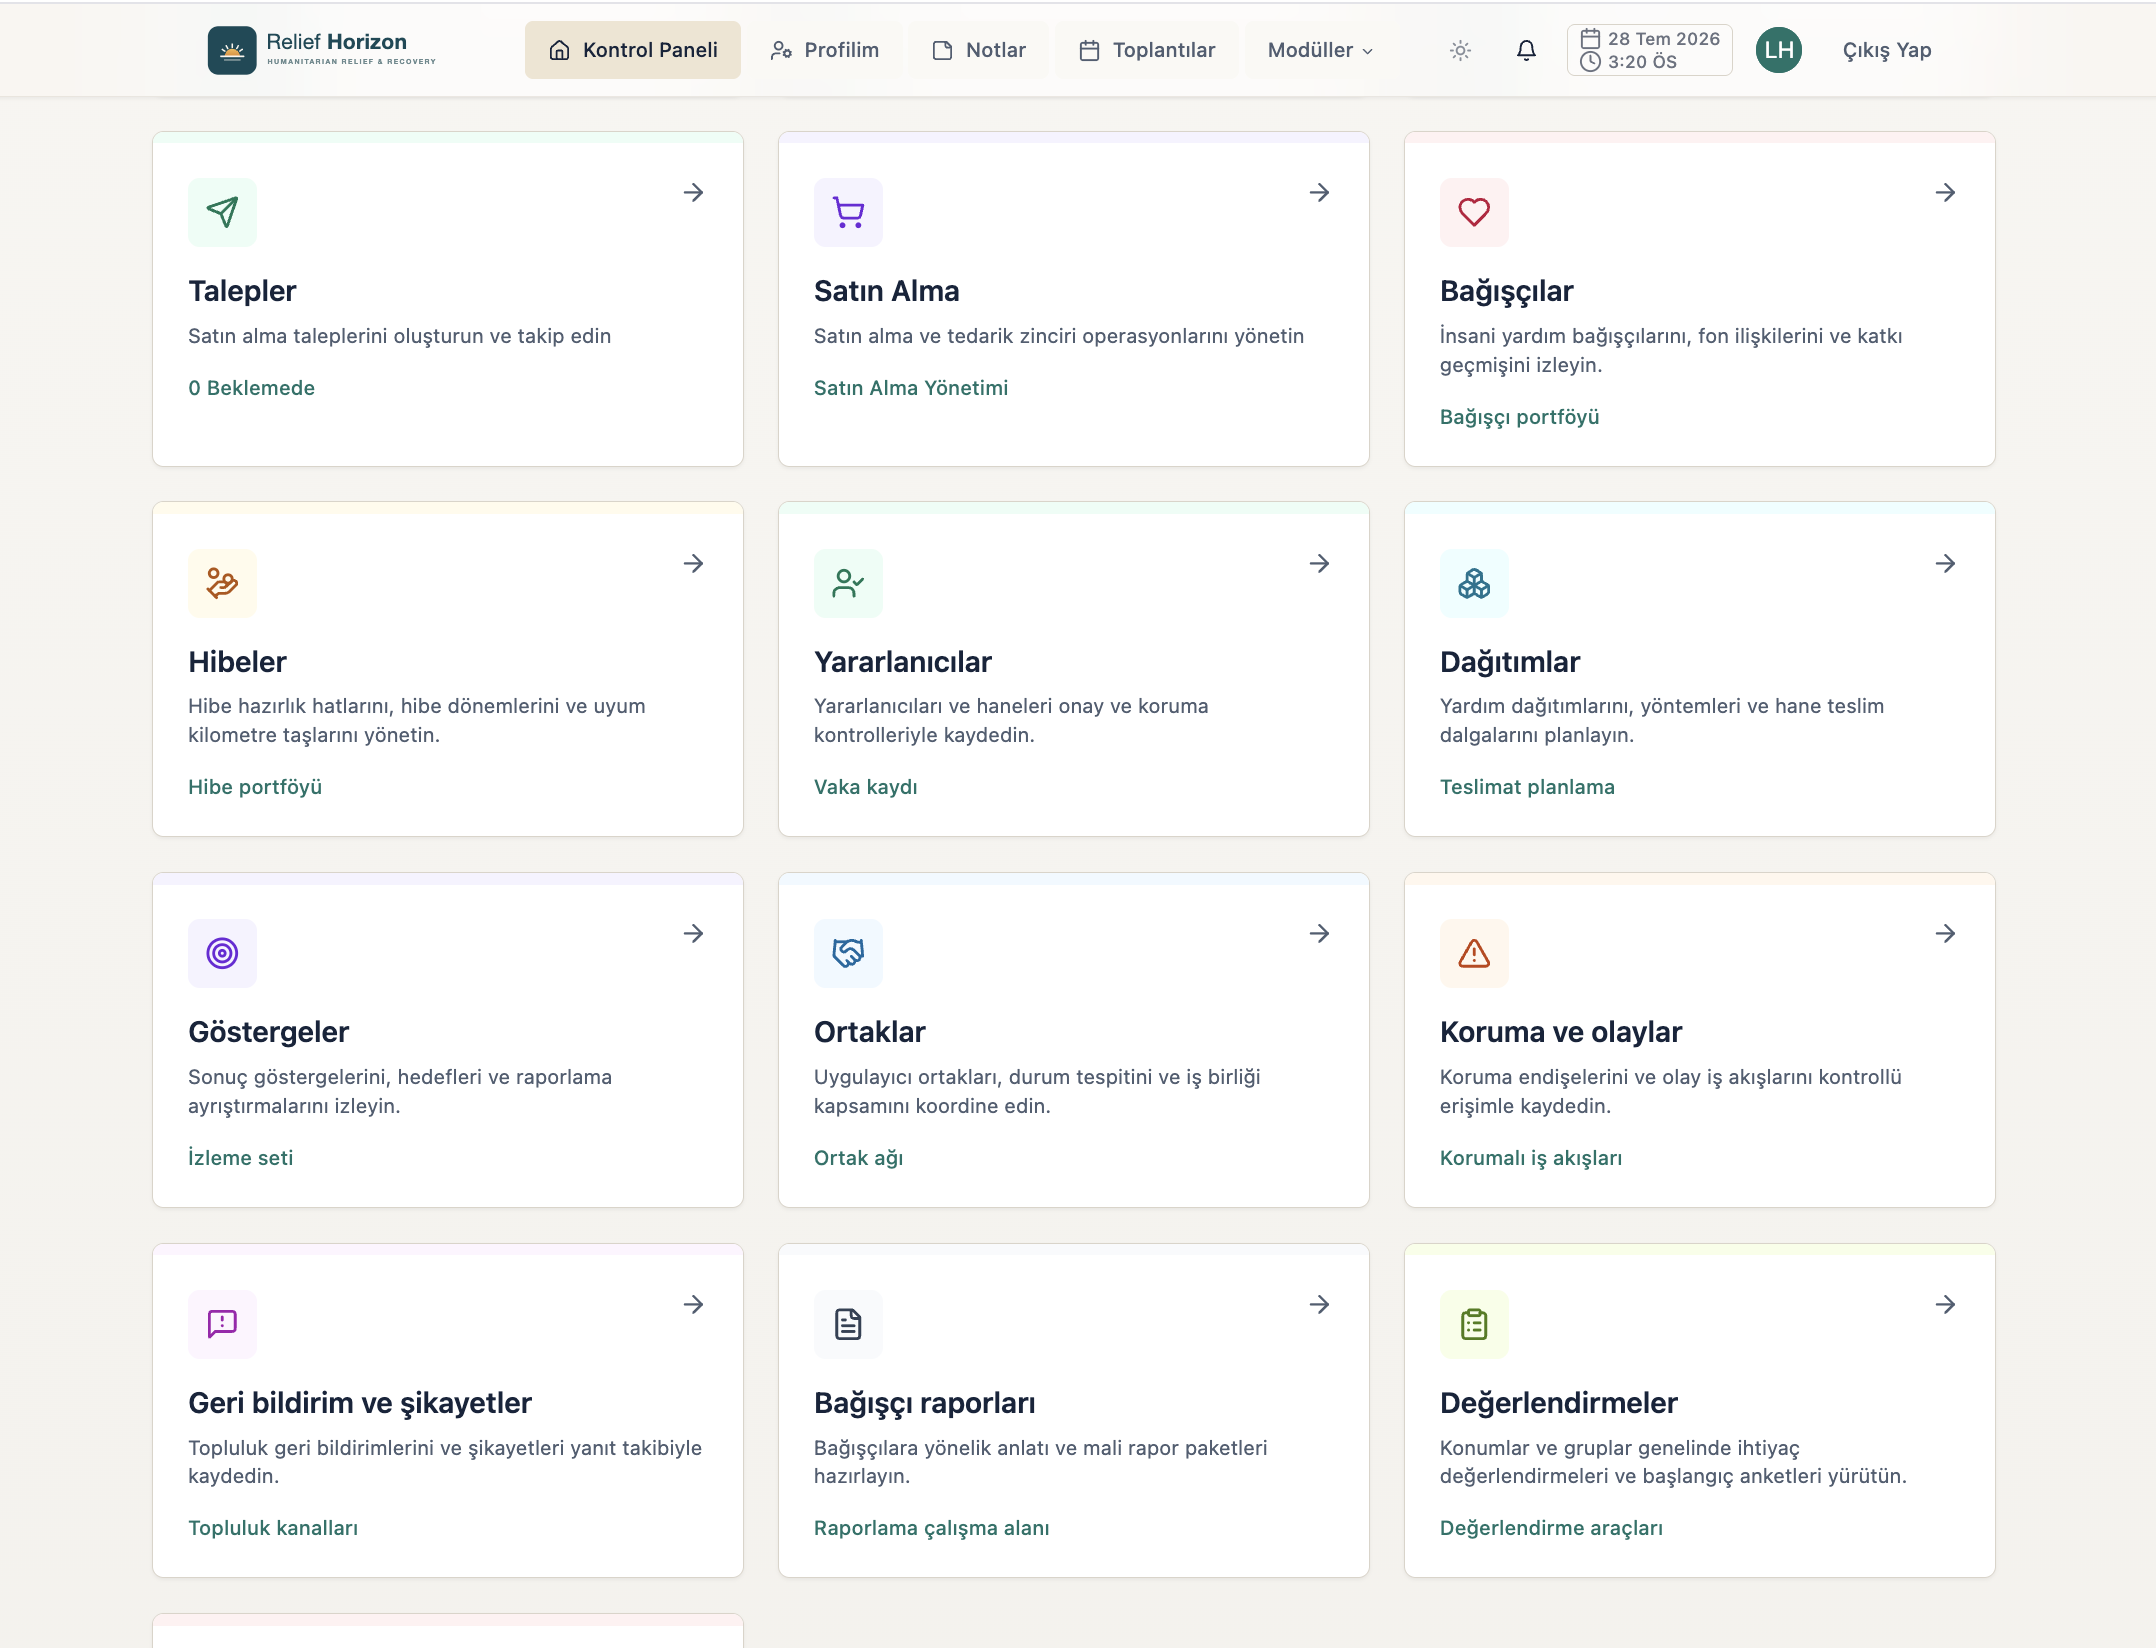Switch to the Toplantılar tab

1147,50
